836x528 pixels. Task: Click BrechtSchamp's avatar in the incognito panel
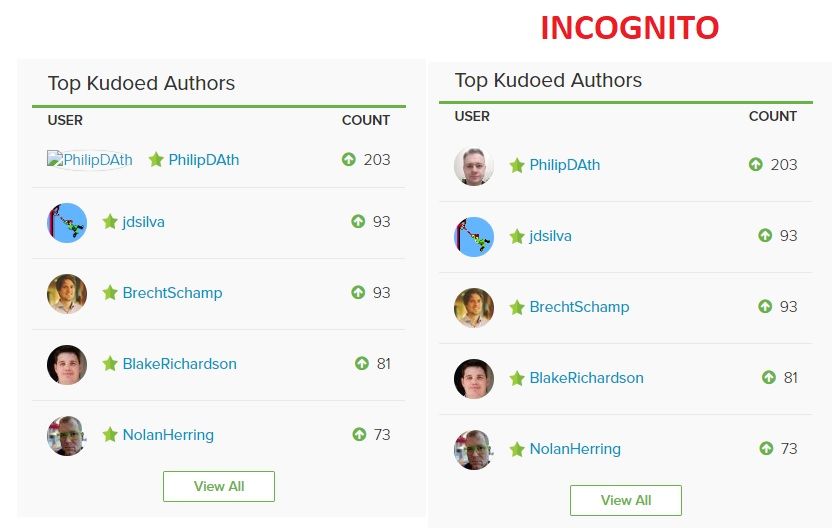coord(473,308)
